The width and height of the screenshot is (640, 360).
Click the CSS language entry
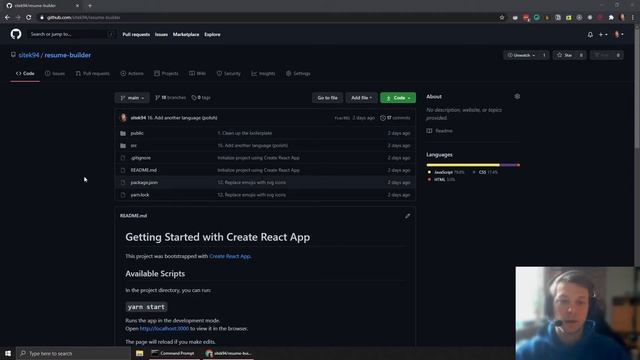click(485, 172)
